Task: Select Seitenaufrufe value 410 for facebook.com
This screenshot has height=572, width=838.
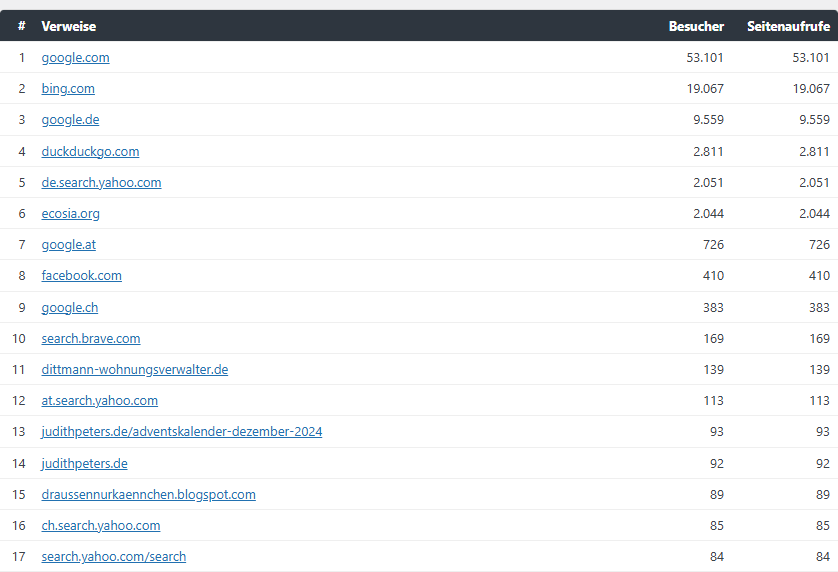Action: point(819,276)
